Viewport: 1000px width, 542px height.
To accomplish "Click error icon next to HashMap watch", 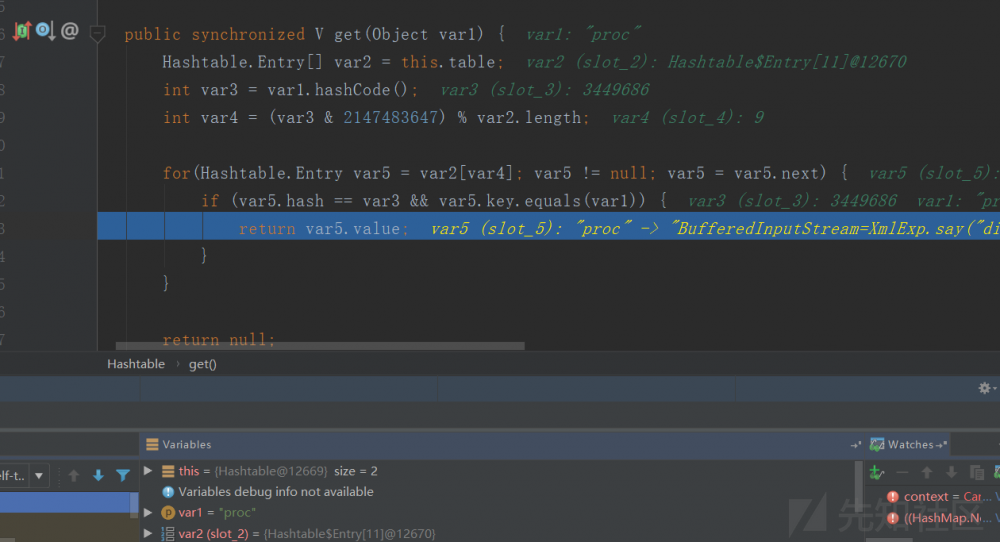I will coord(892,518).
